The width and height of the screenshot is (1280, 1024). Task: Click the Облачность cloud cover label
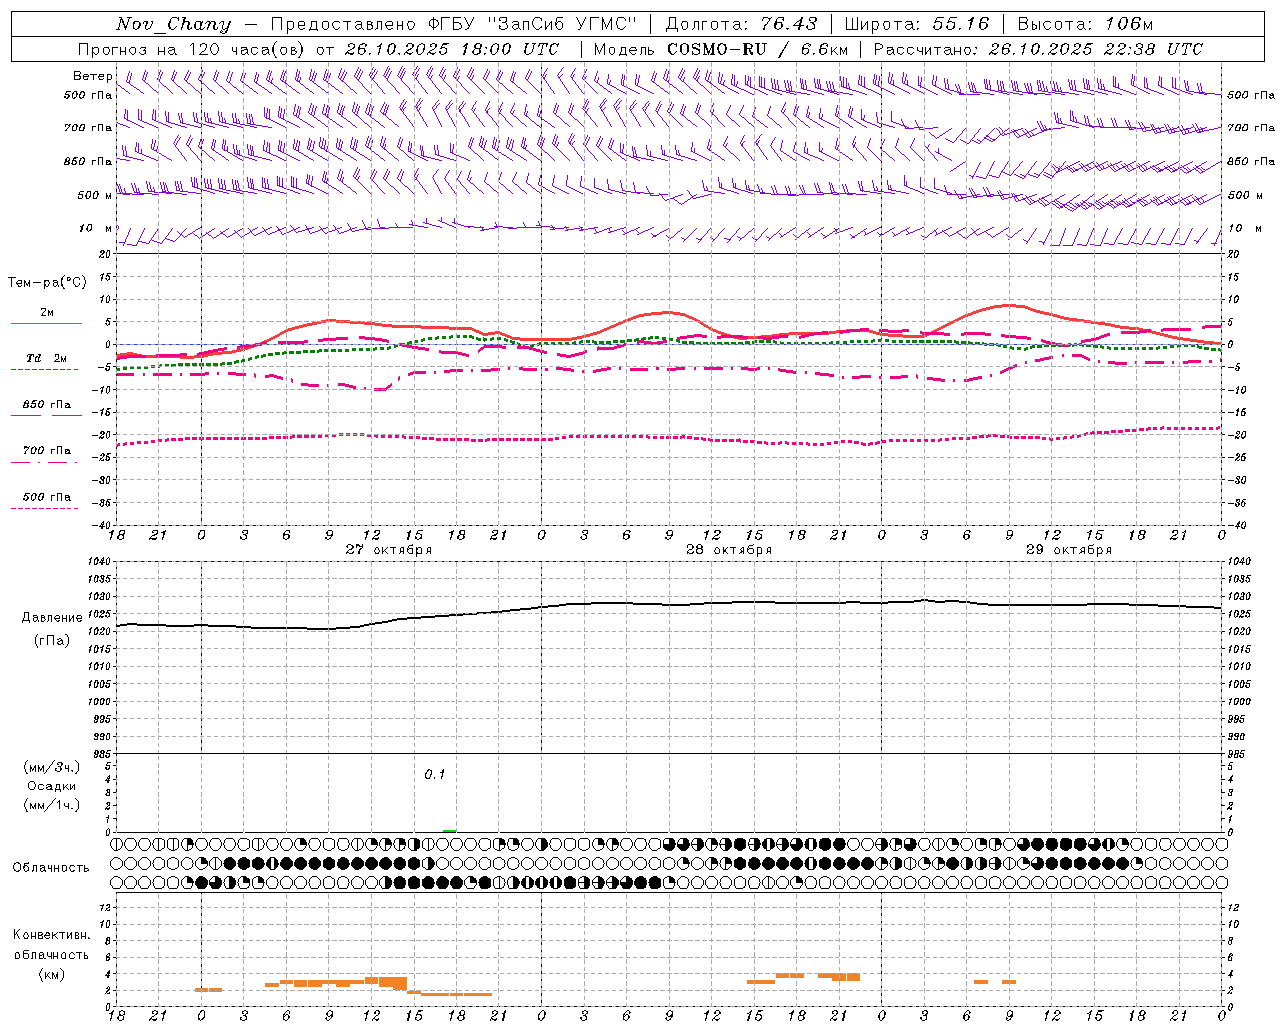tap(50, 867)
